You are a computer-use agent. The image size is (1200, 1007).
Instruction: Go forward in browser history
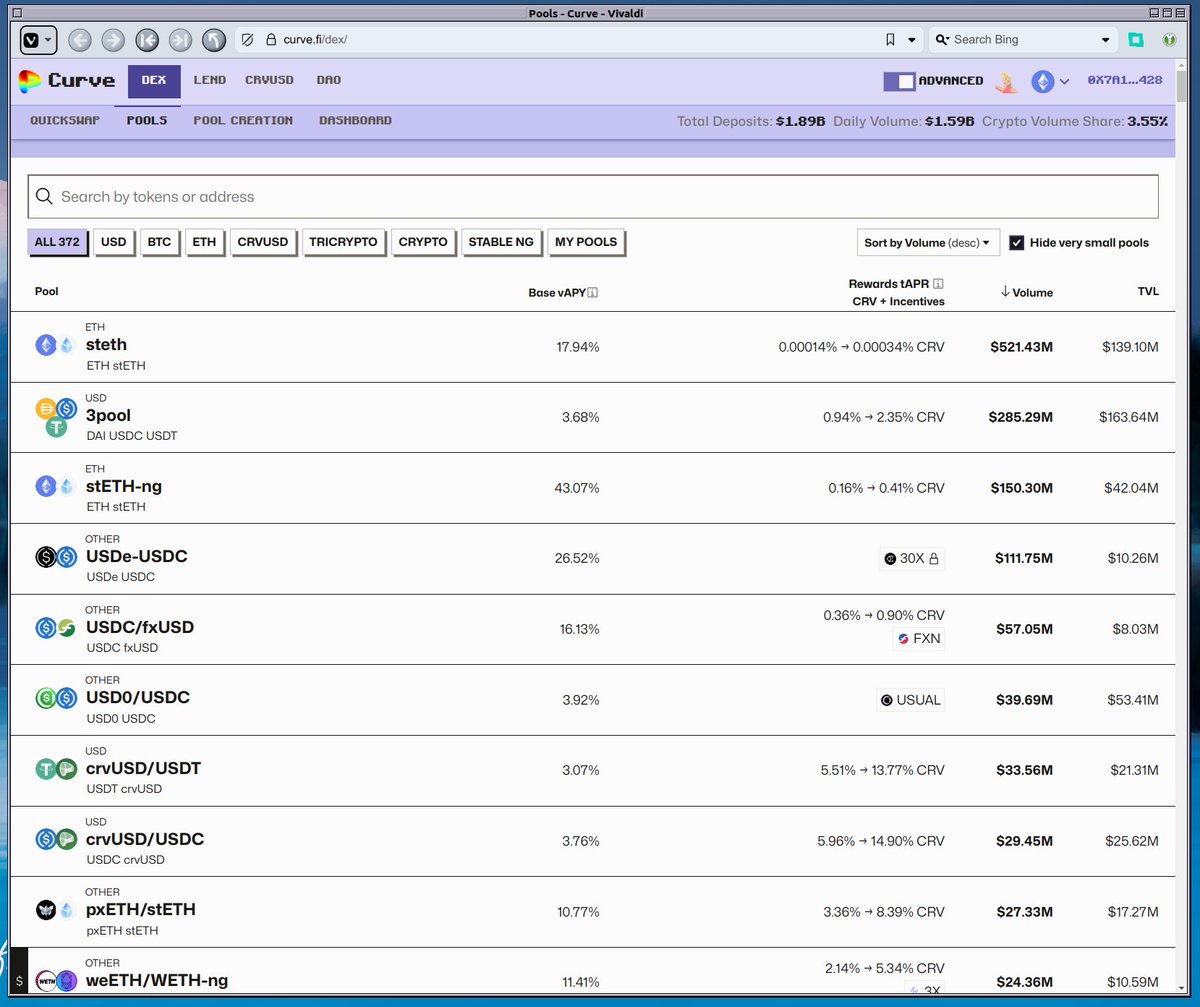(x=113, y=40)
